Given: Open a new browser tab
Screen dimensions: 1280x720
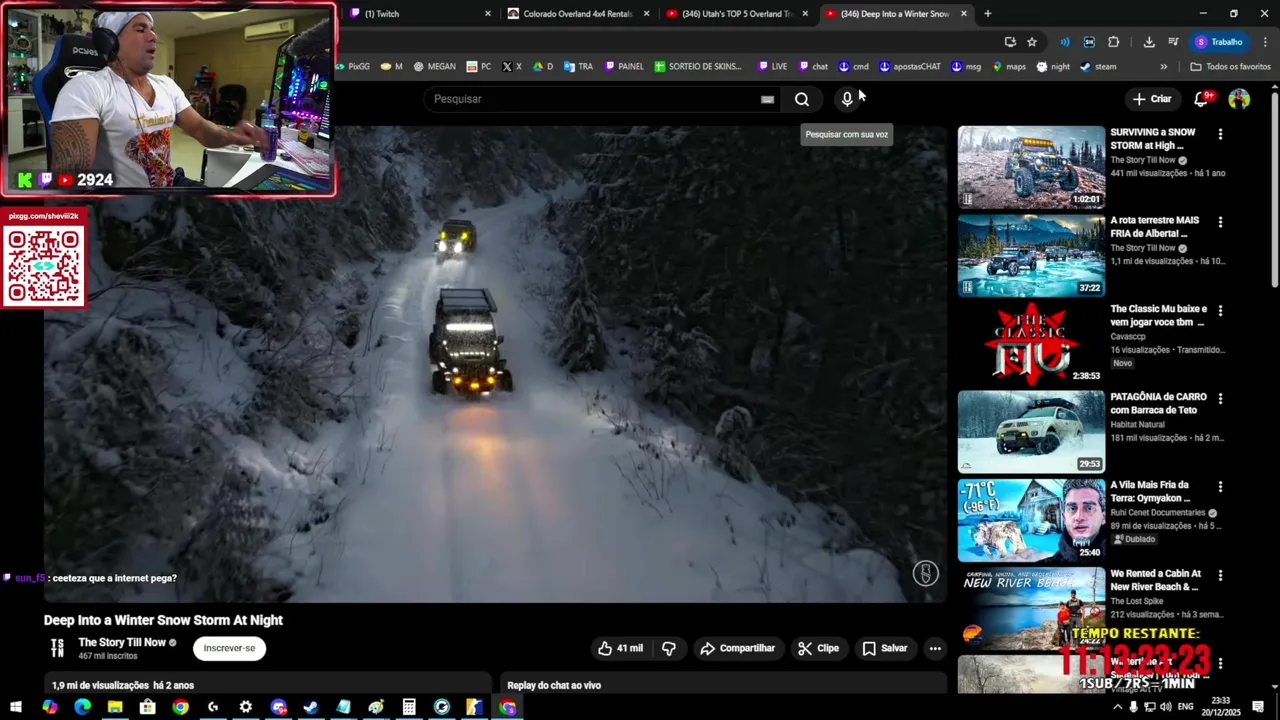Looking at the screenshot, I should [987, 14].
